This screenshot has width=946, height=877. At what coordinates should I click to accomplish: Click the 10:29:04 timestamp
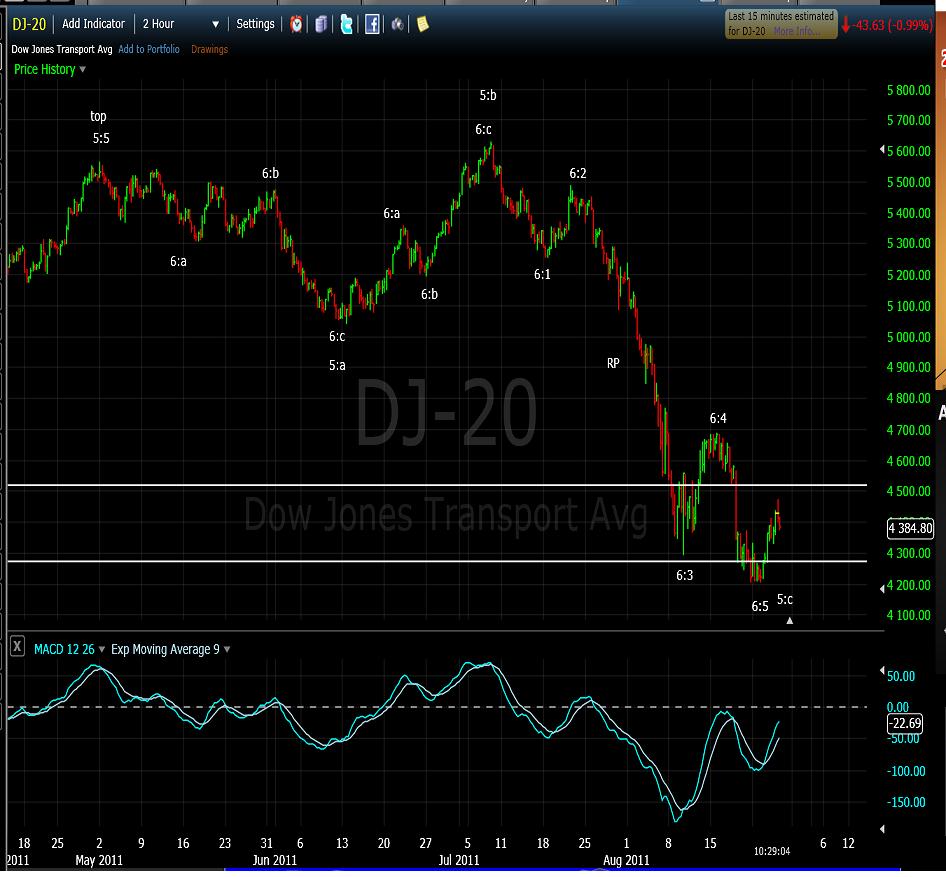click(772, 851)
